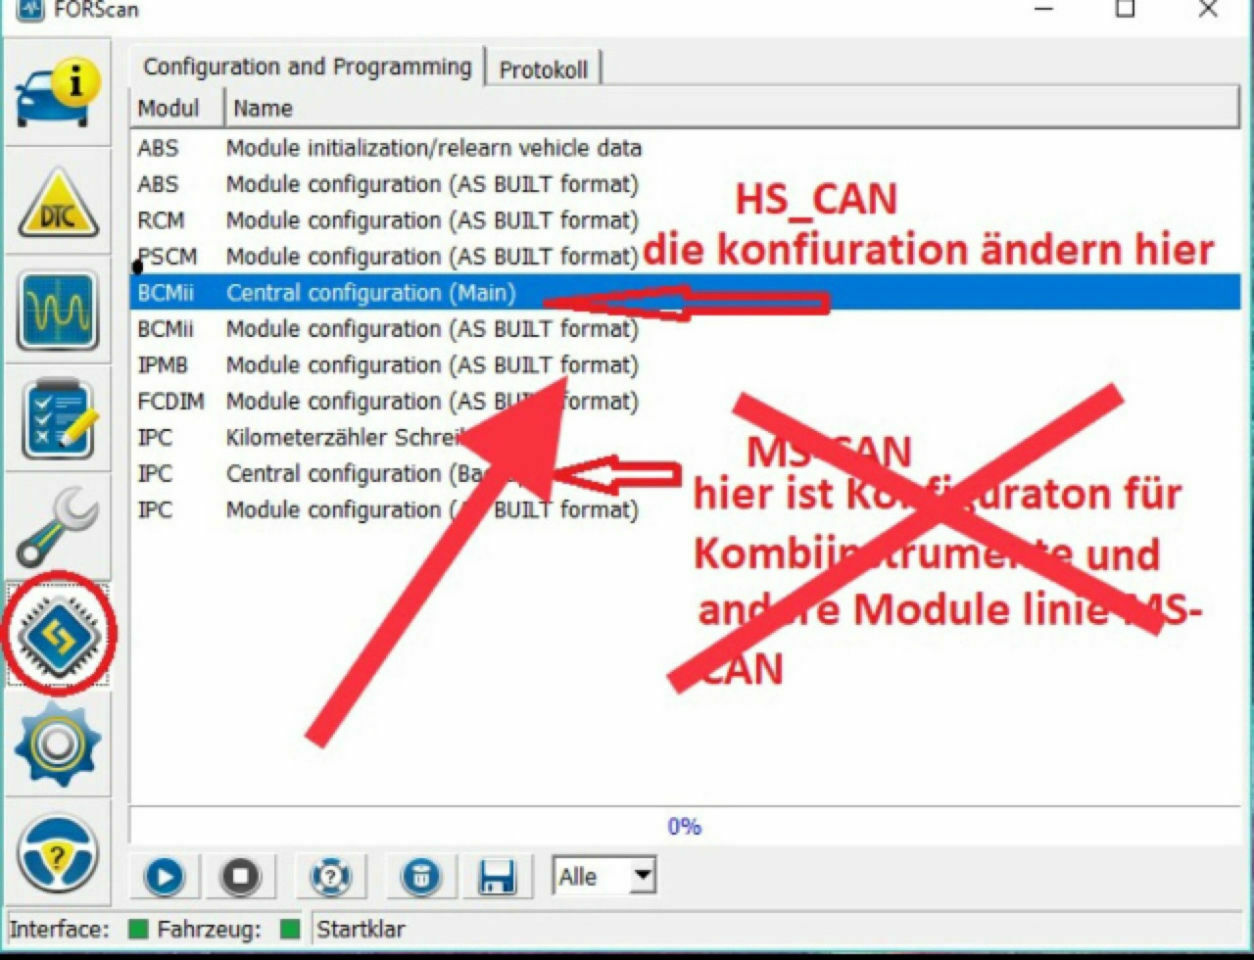1254x960 pixels.
Task: Open the chip configuration and programming section
Action: [57, 634]
